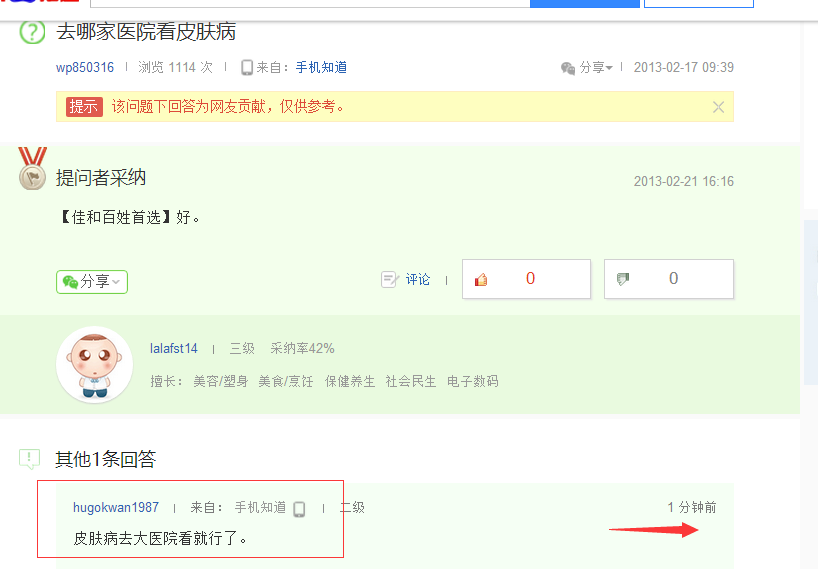The height and width of the screenshot is (569, 818).
Task: Click the thumbs-down vote button
Action: coord(669,279)
